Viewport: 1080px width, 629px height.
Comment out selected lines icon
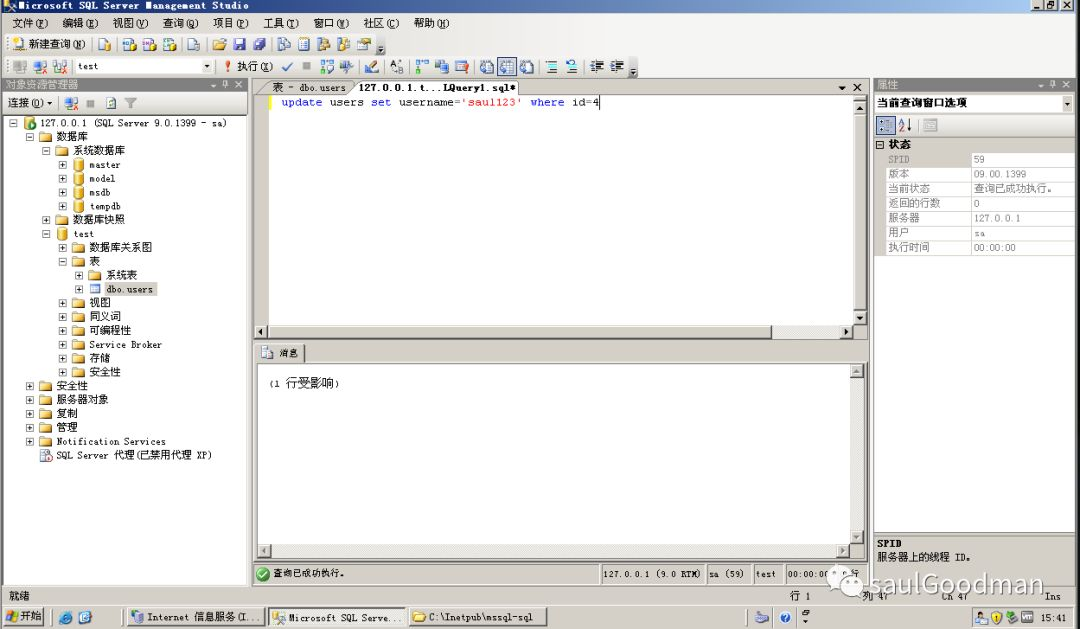pyautogui.click(x=551, y=66)
